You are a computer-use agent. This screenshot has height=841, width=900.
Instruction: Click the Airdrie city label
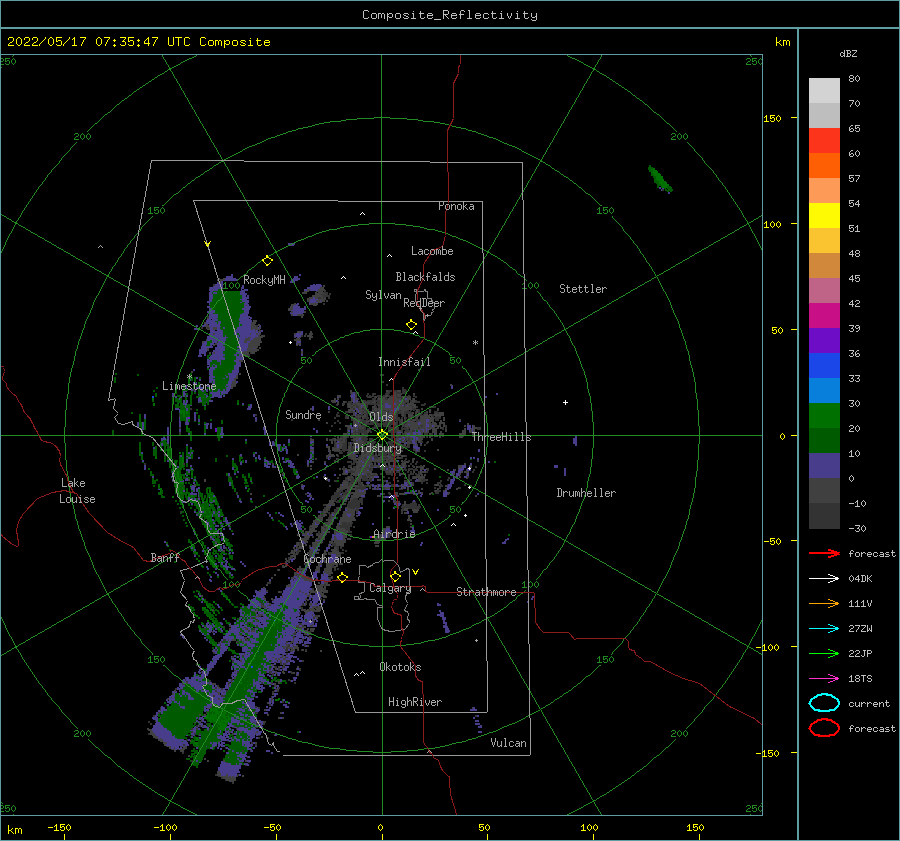[394, 534]
